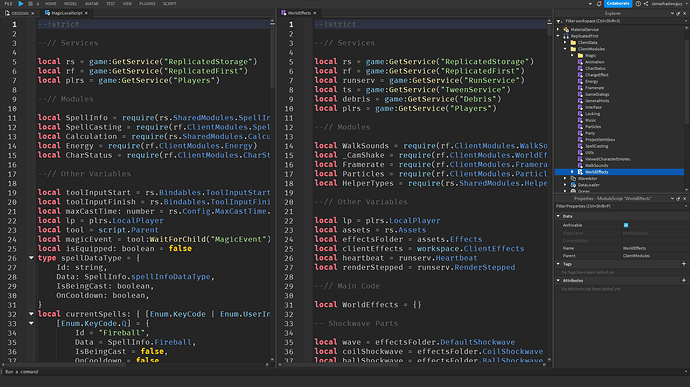Collapse the Enum.KeyCode.Q fold arrow

[x=31, y=323]
